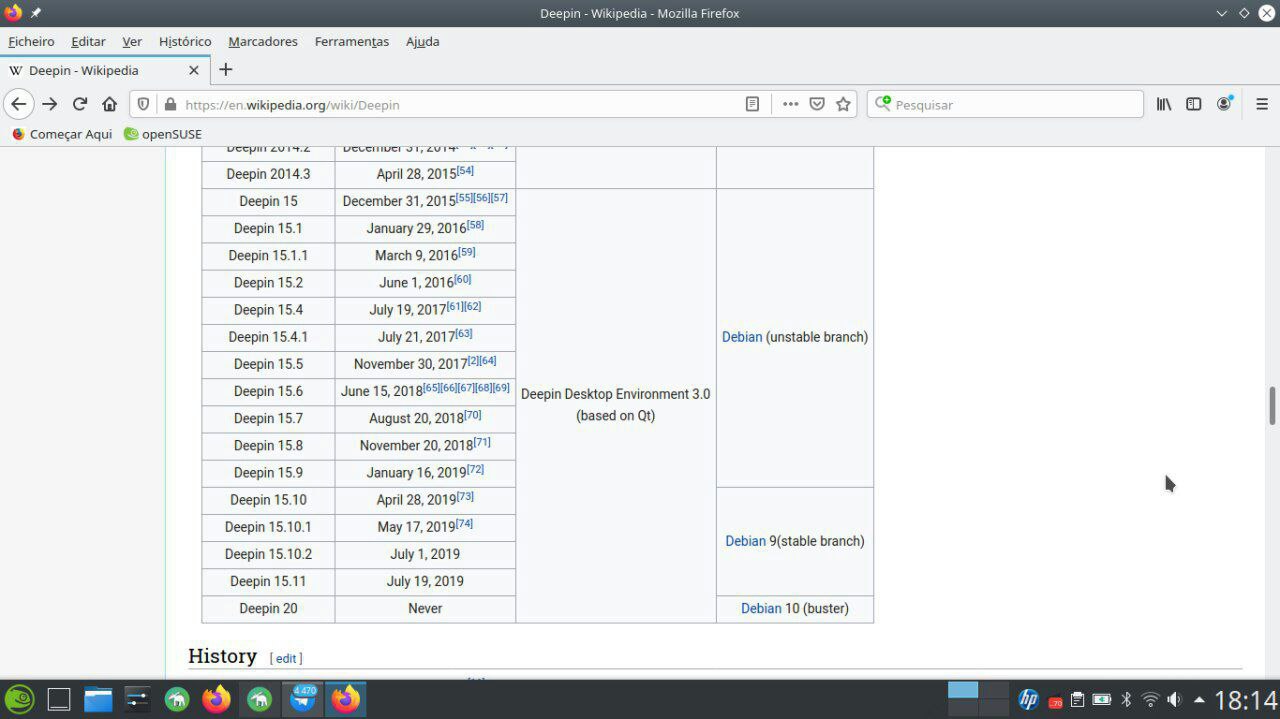
Task: Show the sidebars panel
Action: (1194, 104)
